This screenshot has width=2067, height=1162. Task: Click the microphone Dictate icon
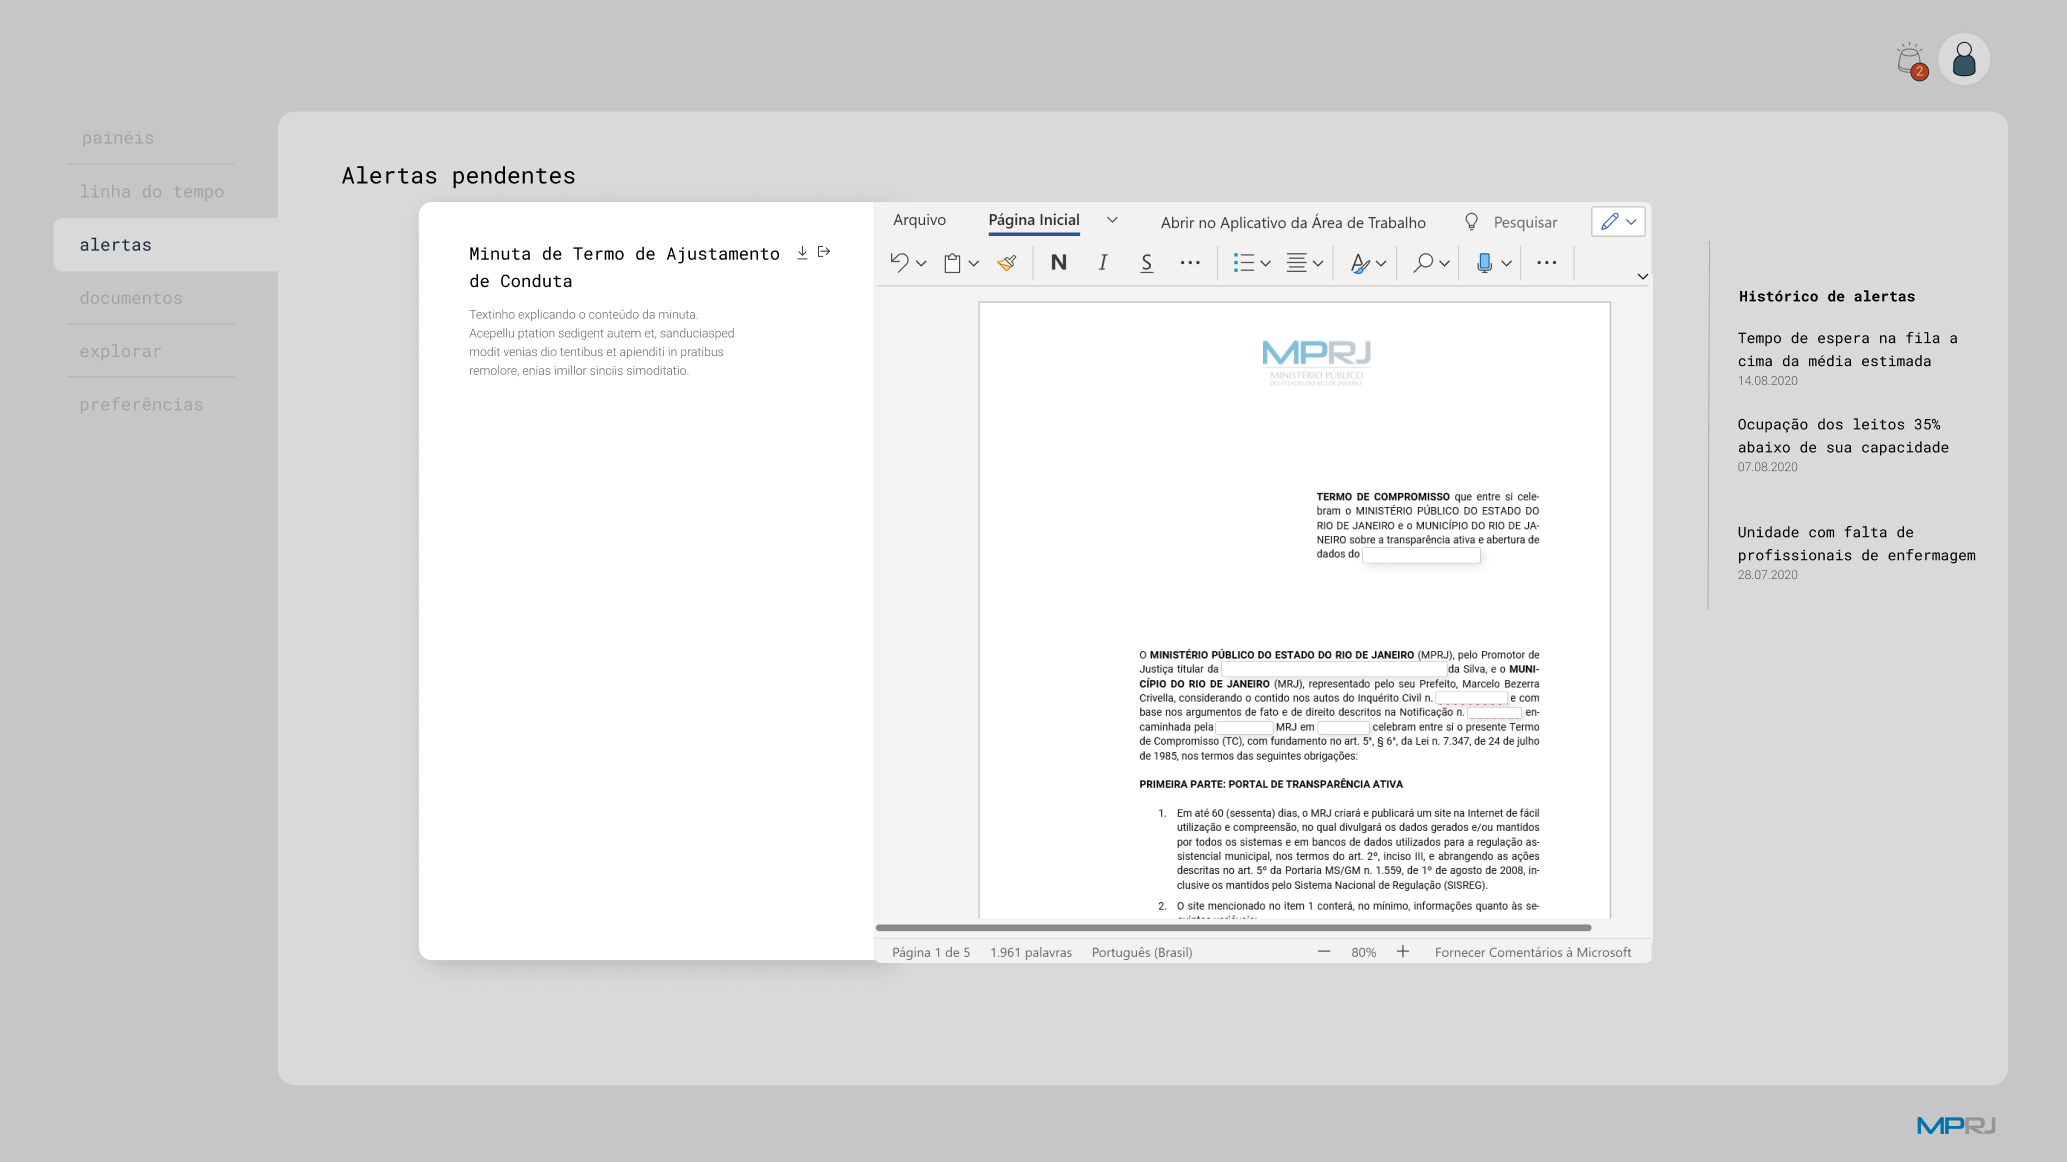pos(1484,262)
